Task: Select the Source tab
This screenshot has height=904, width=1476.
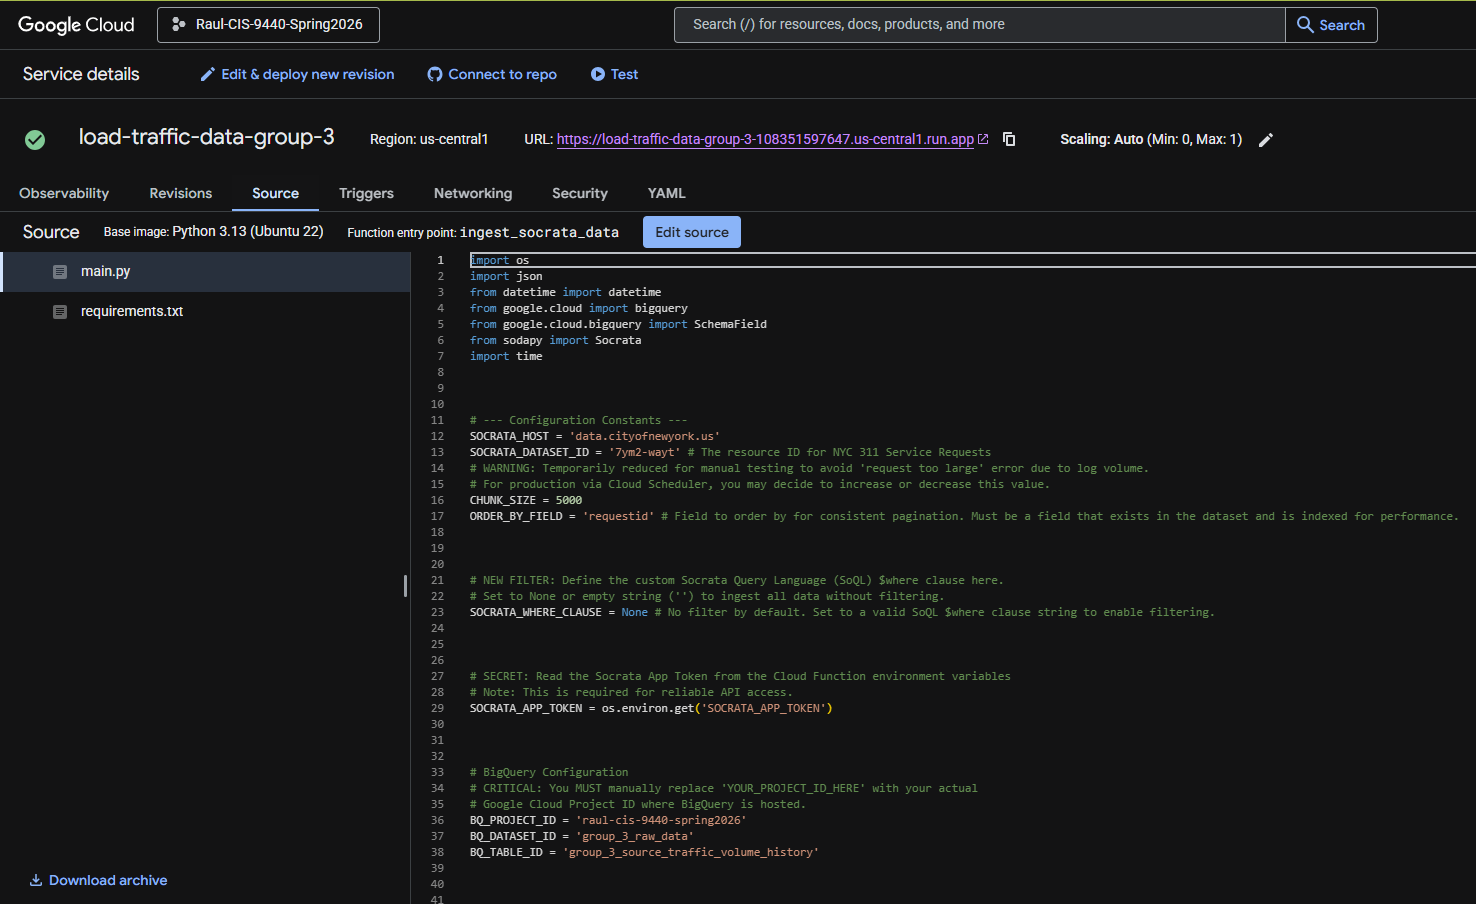Action: (275, 193)
